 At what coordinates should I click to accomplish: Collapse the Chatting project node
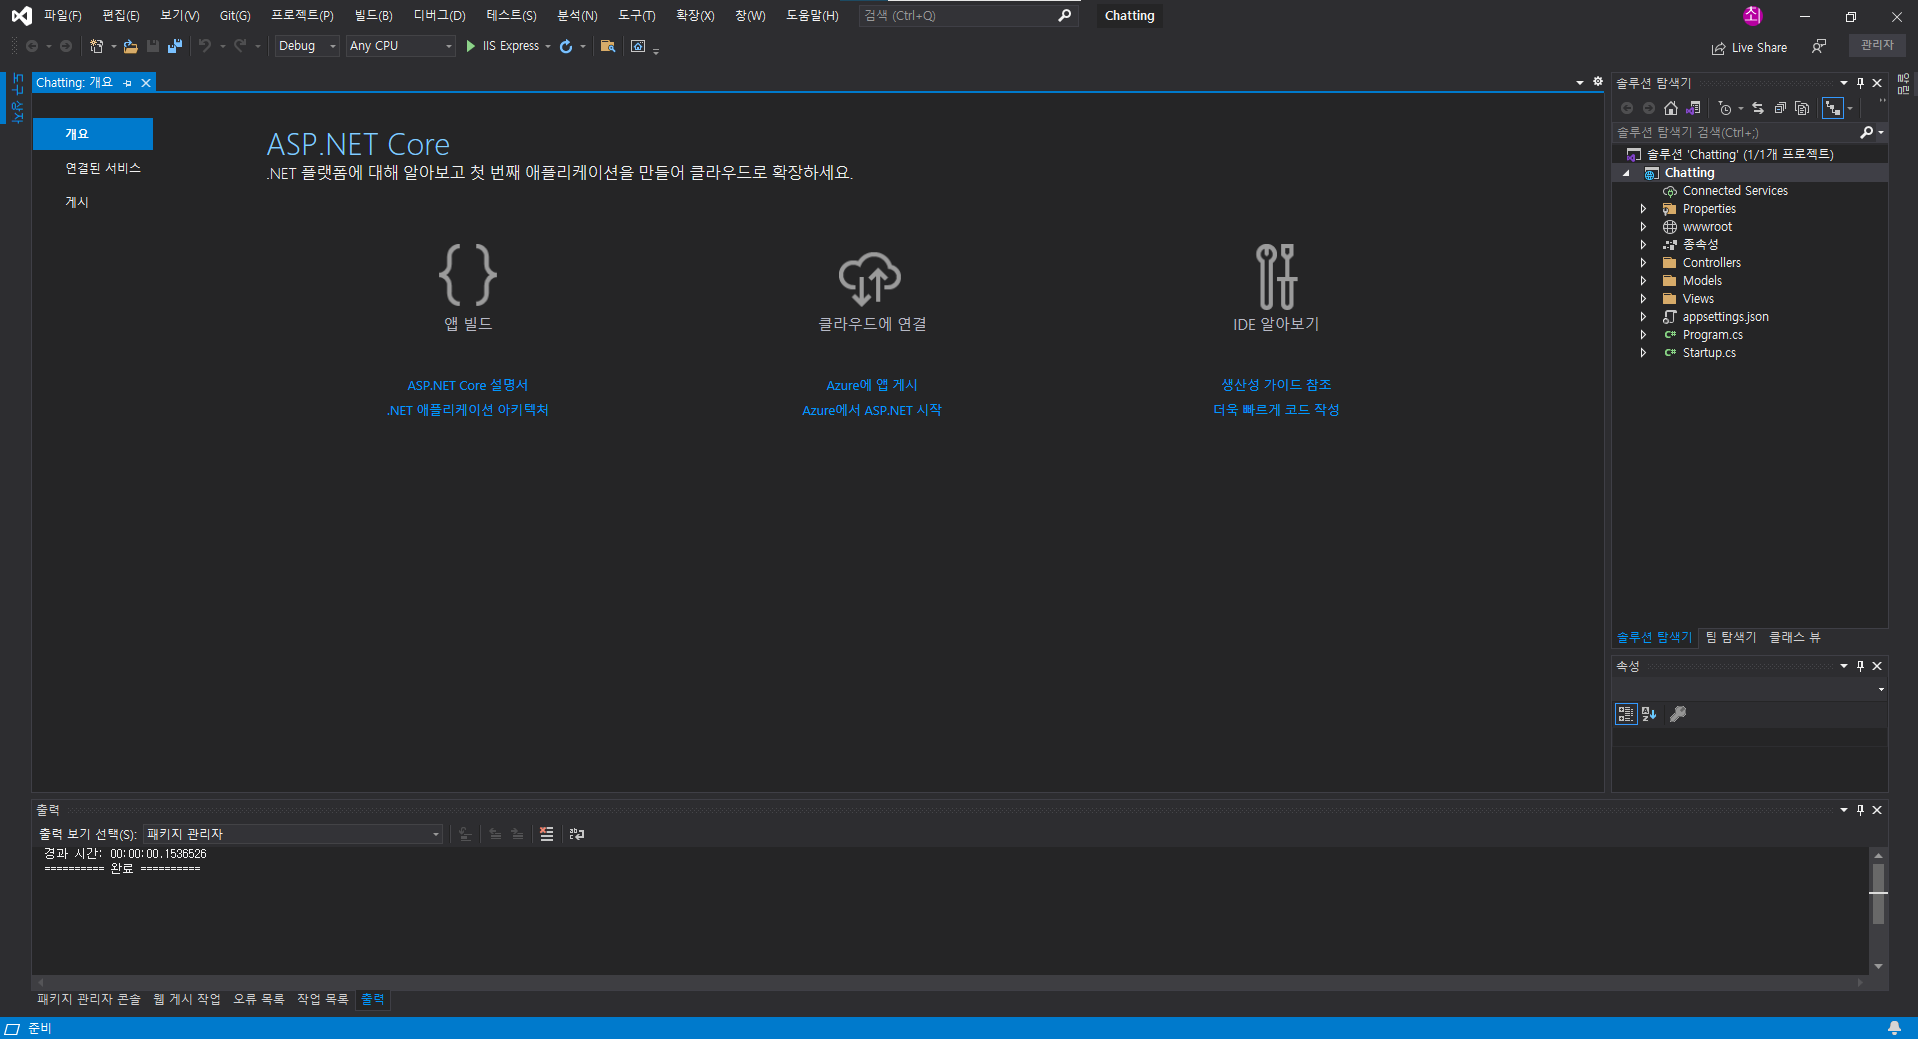[1626, 173]
